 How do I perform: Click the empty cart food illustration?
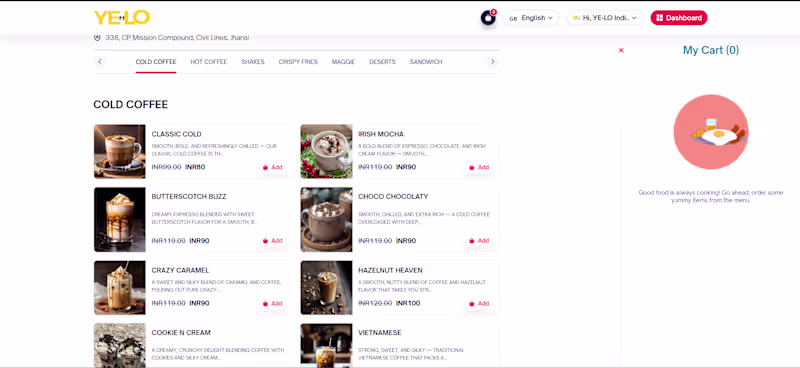pos(711,132)
